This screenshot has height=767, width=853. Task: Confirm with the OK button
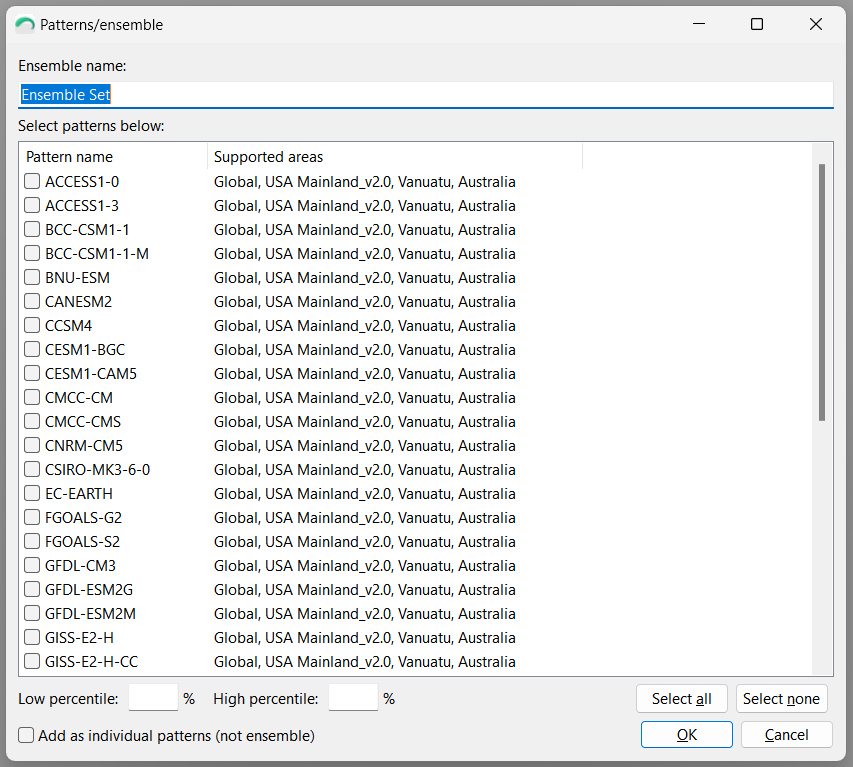click(687, 735)
